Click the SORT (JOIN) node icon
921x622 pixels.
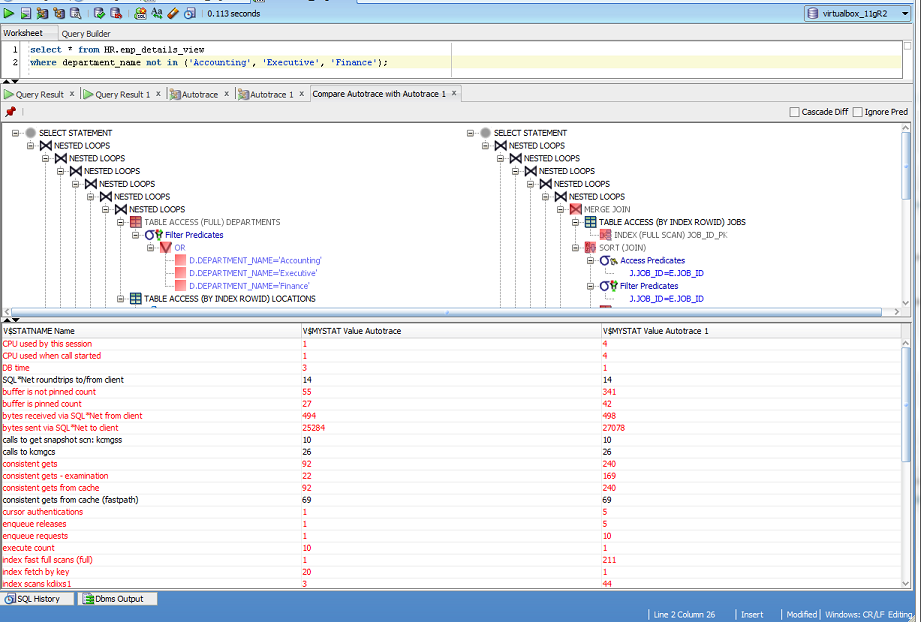point(590,248)
